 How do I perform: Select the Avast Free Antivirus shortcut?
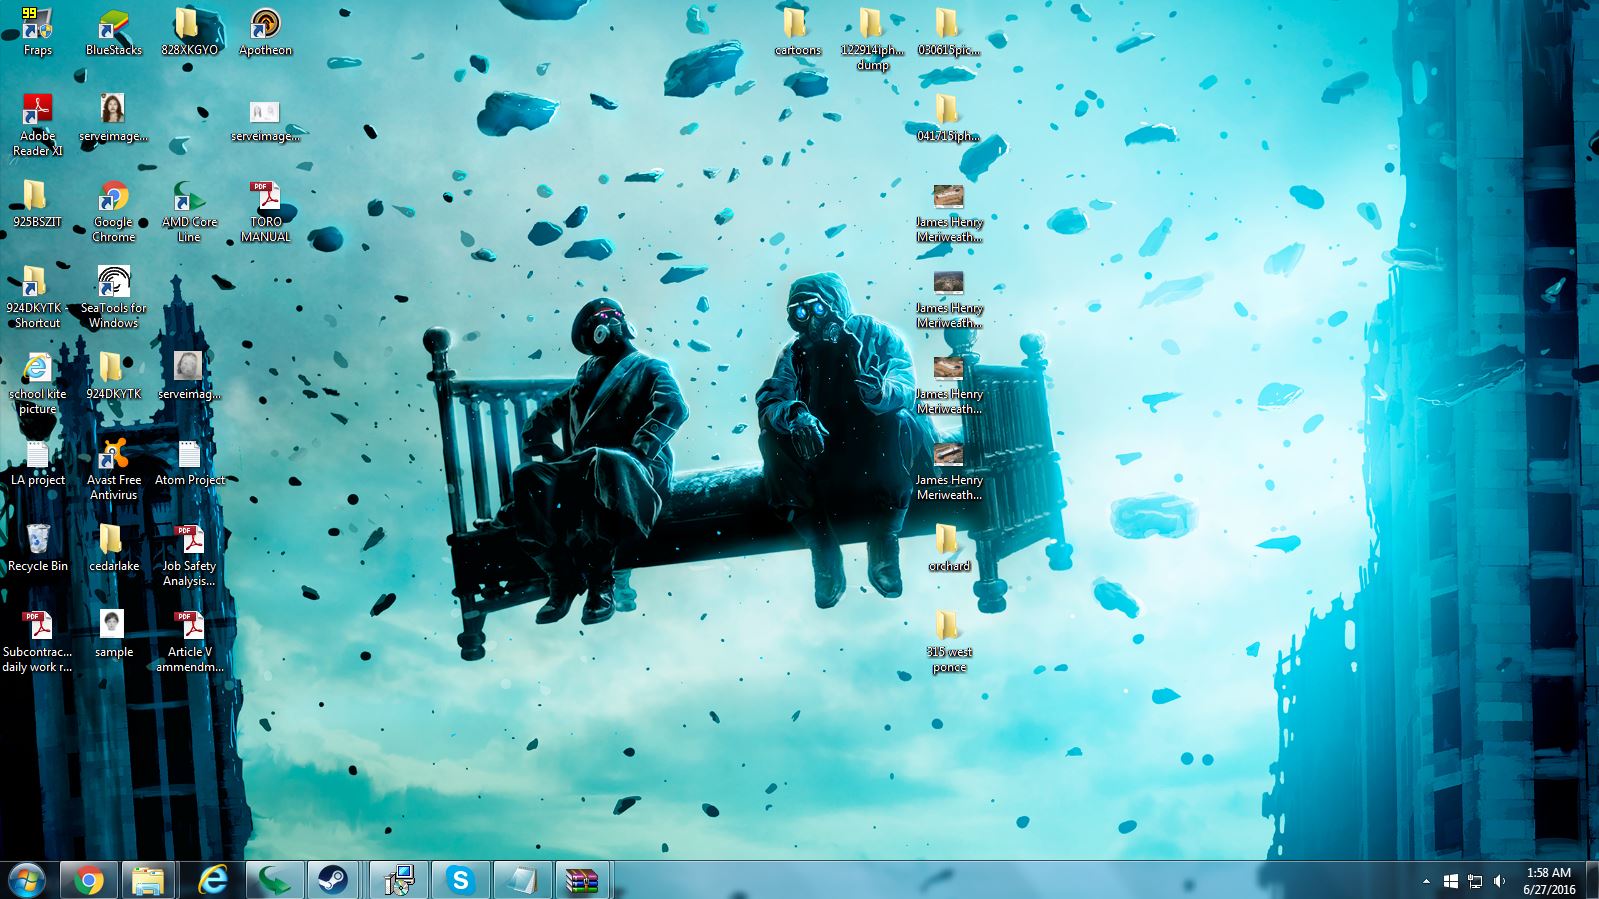pyautogui.click(x=113, y=469)
